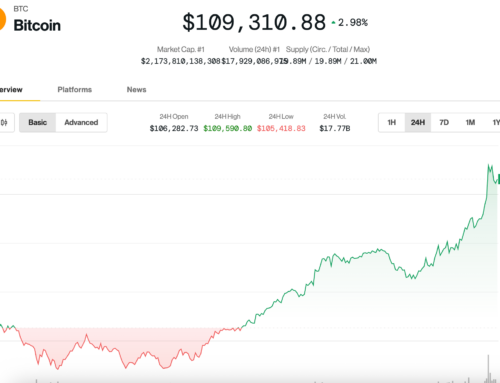Click the 24H Open value $106,282.73
The image size is (500, 383).
(174, 128)
